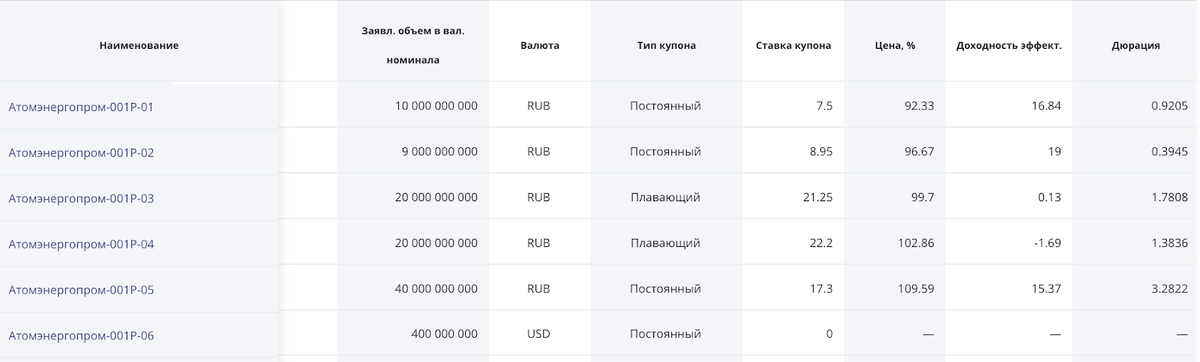This screenshot has height=362, width=1200.
Task: Select the USD currency cell
Action: click(539, 334)
